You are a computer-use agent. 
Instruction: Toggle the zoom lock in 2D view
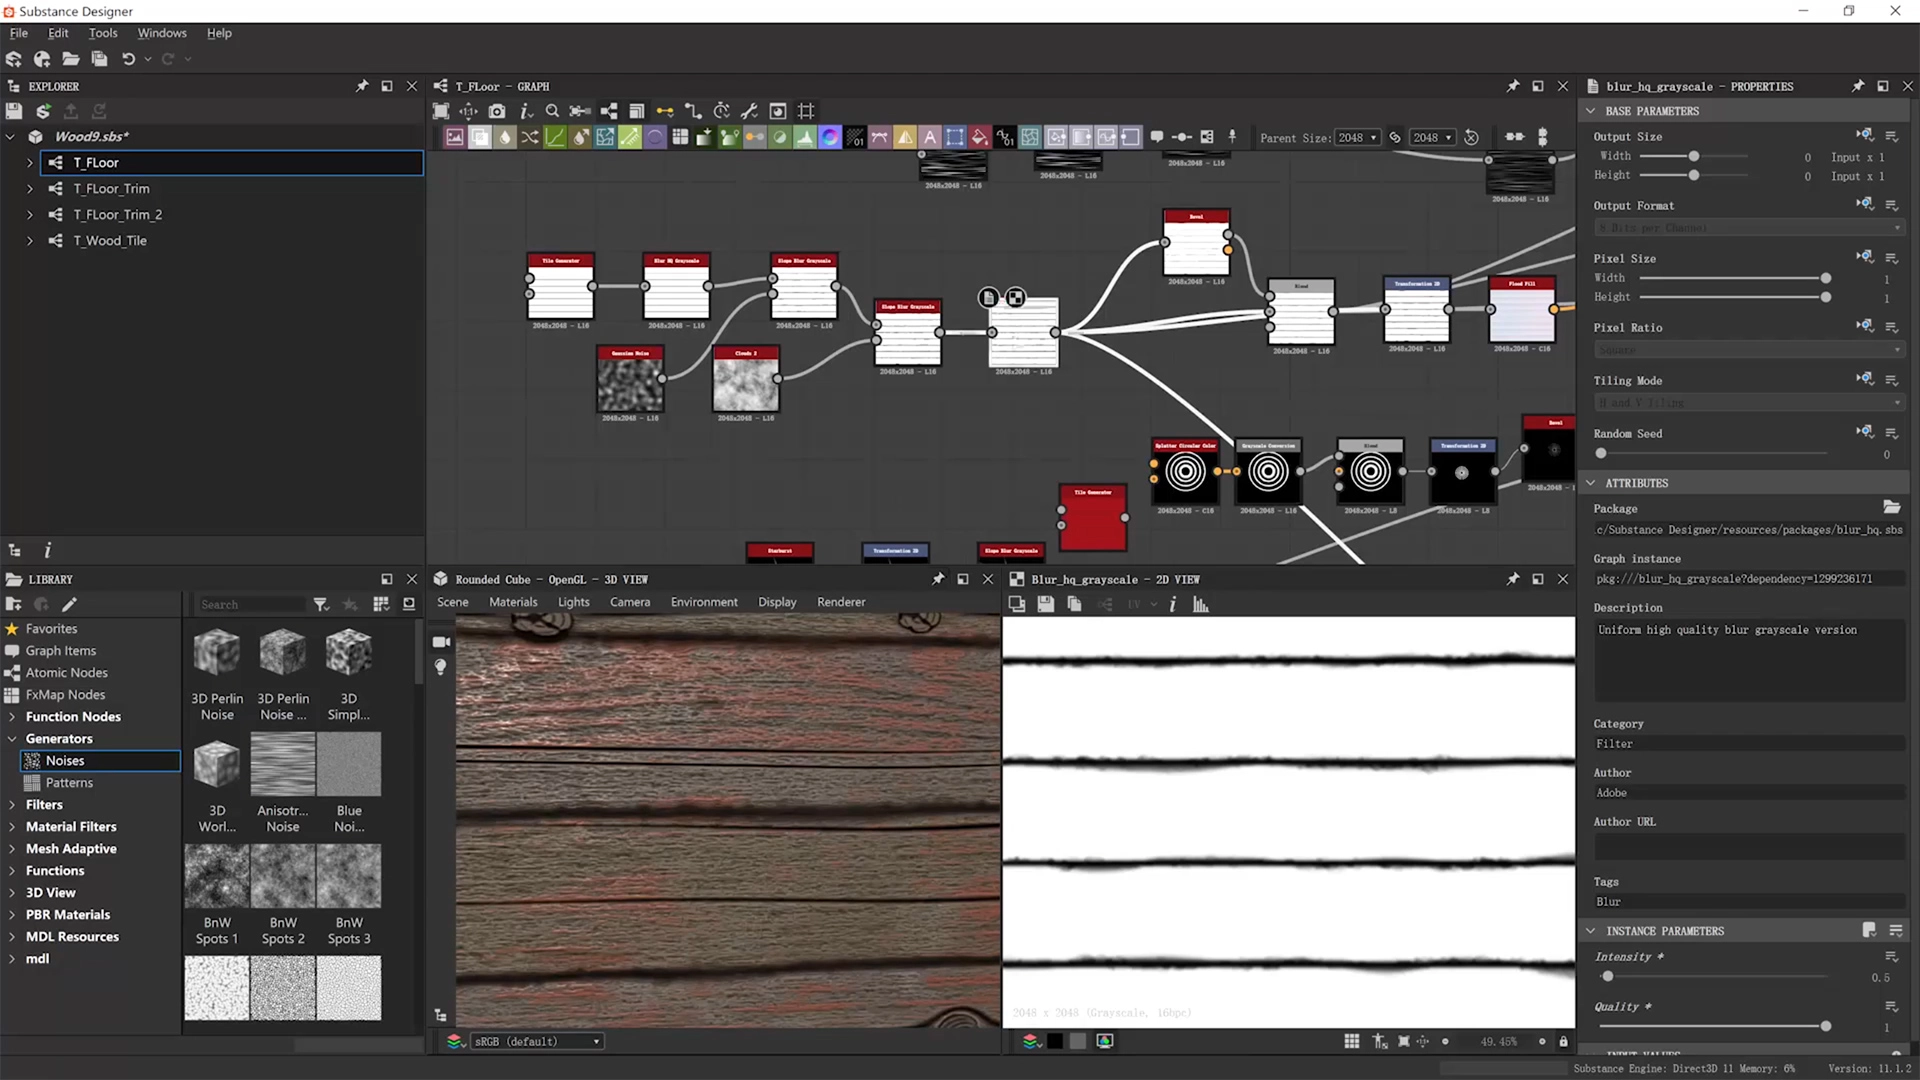(x=1563, y=1042)
